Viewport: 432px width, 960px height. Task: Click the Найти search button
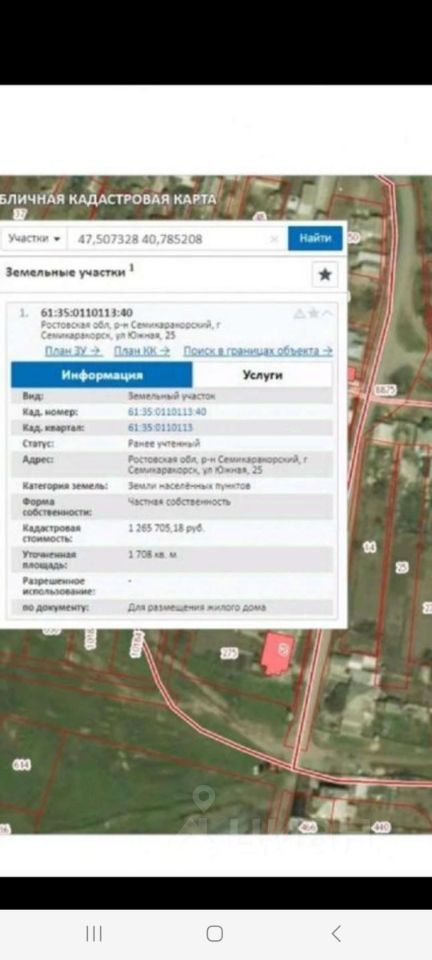(316, 238)
